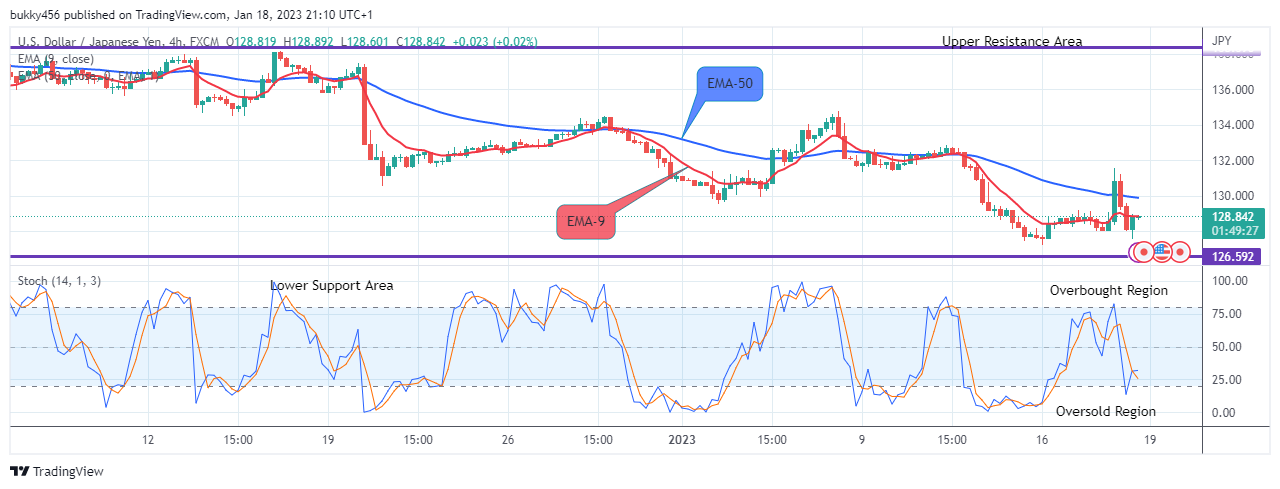This screenshot has width=1280, height=489.
Task: Click the Overbought Region annotation text
Action: [x=1108, y=290]
